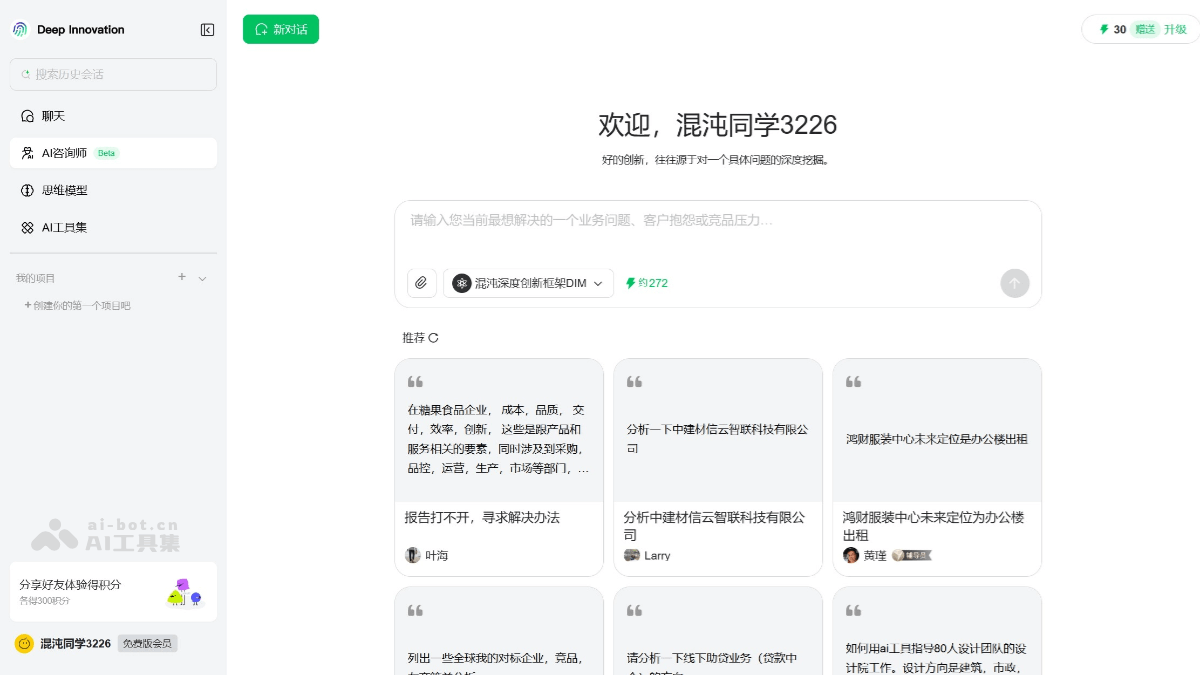Start a 新对话 with the green button
Screen dimensions: 1200x675
click(x=281, y=30)
